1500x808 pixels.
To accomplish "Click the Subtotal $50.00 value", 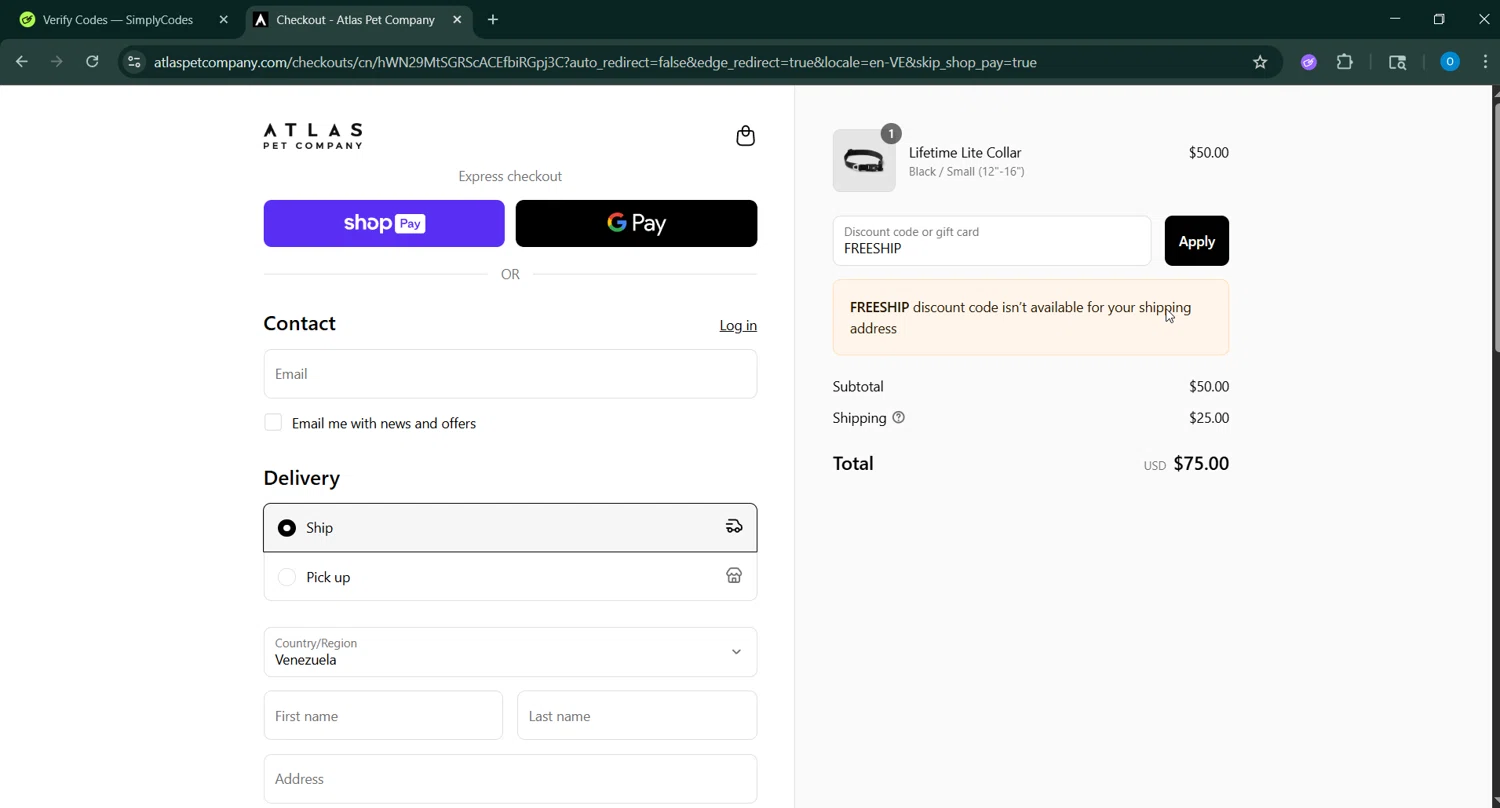I will click(1209, 386).
